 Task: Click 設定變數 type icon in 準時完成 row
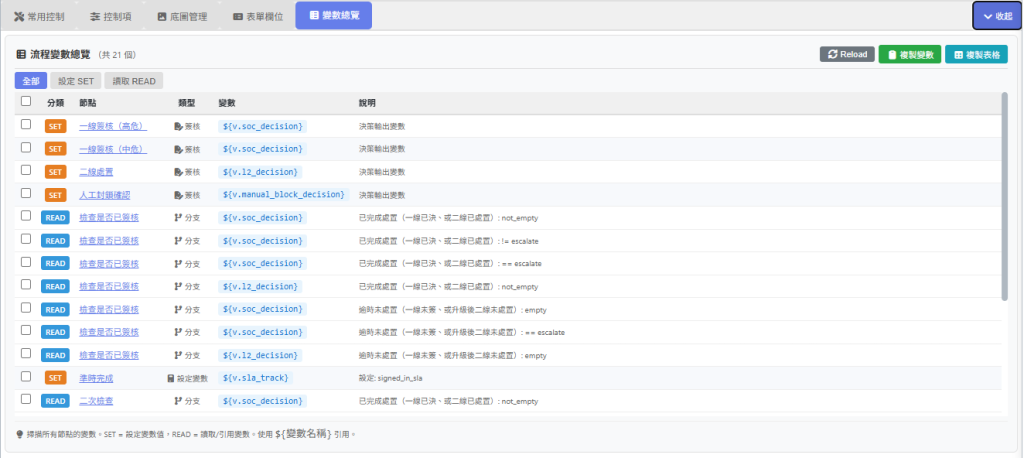click(x=171, y=378)
